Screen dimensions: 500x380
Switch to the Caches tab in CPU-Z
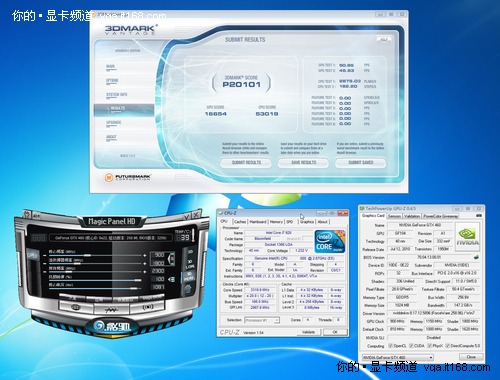[240, 222]
